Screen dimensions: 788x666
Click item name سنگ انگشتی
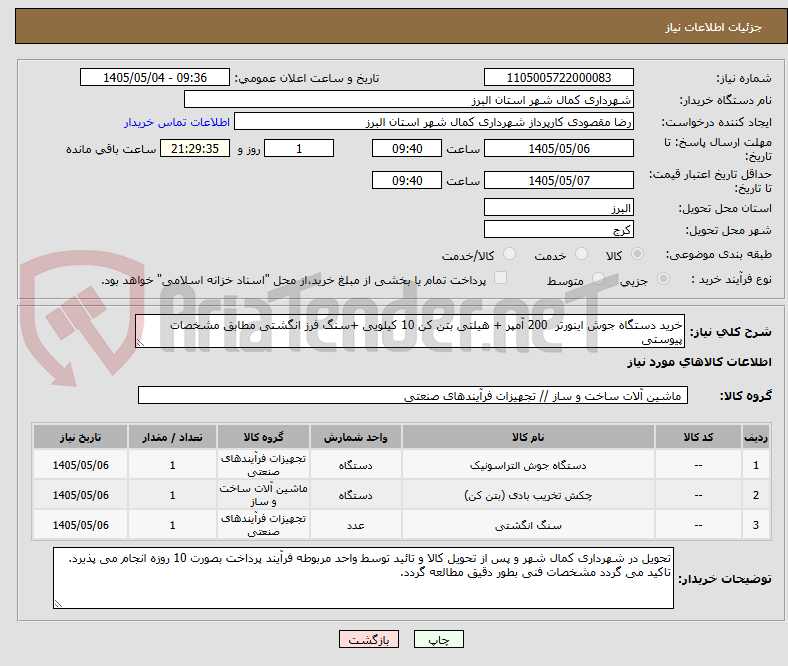528,525
